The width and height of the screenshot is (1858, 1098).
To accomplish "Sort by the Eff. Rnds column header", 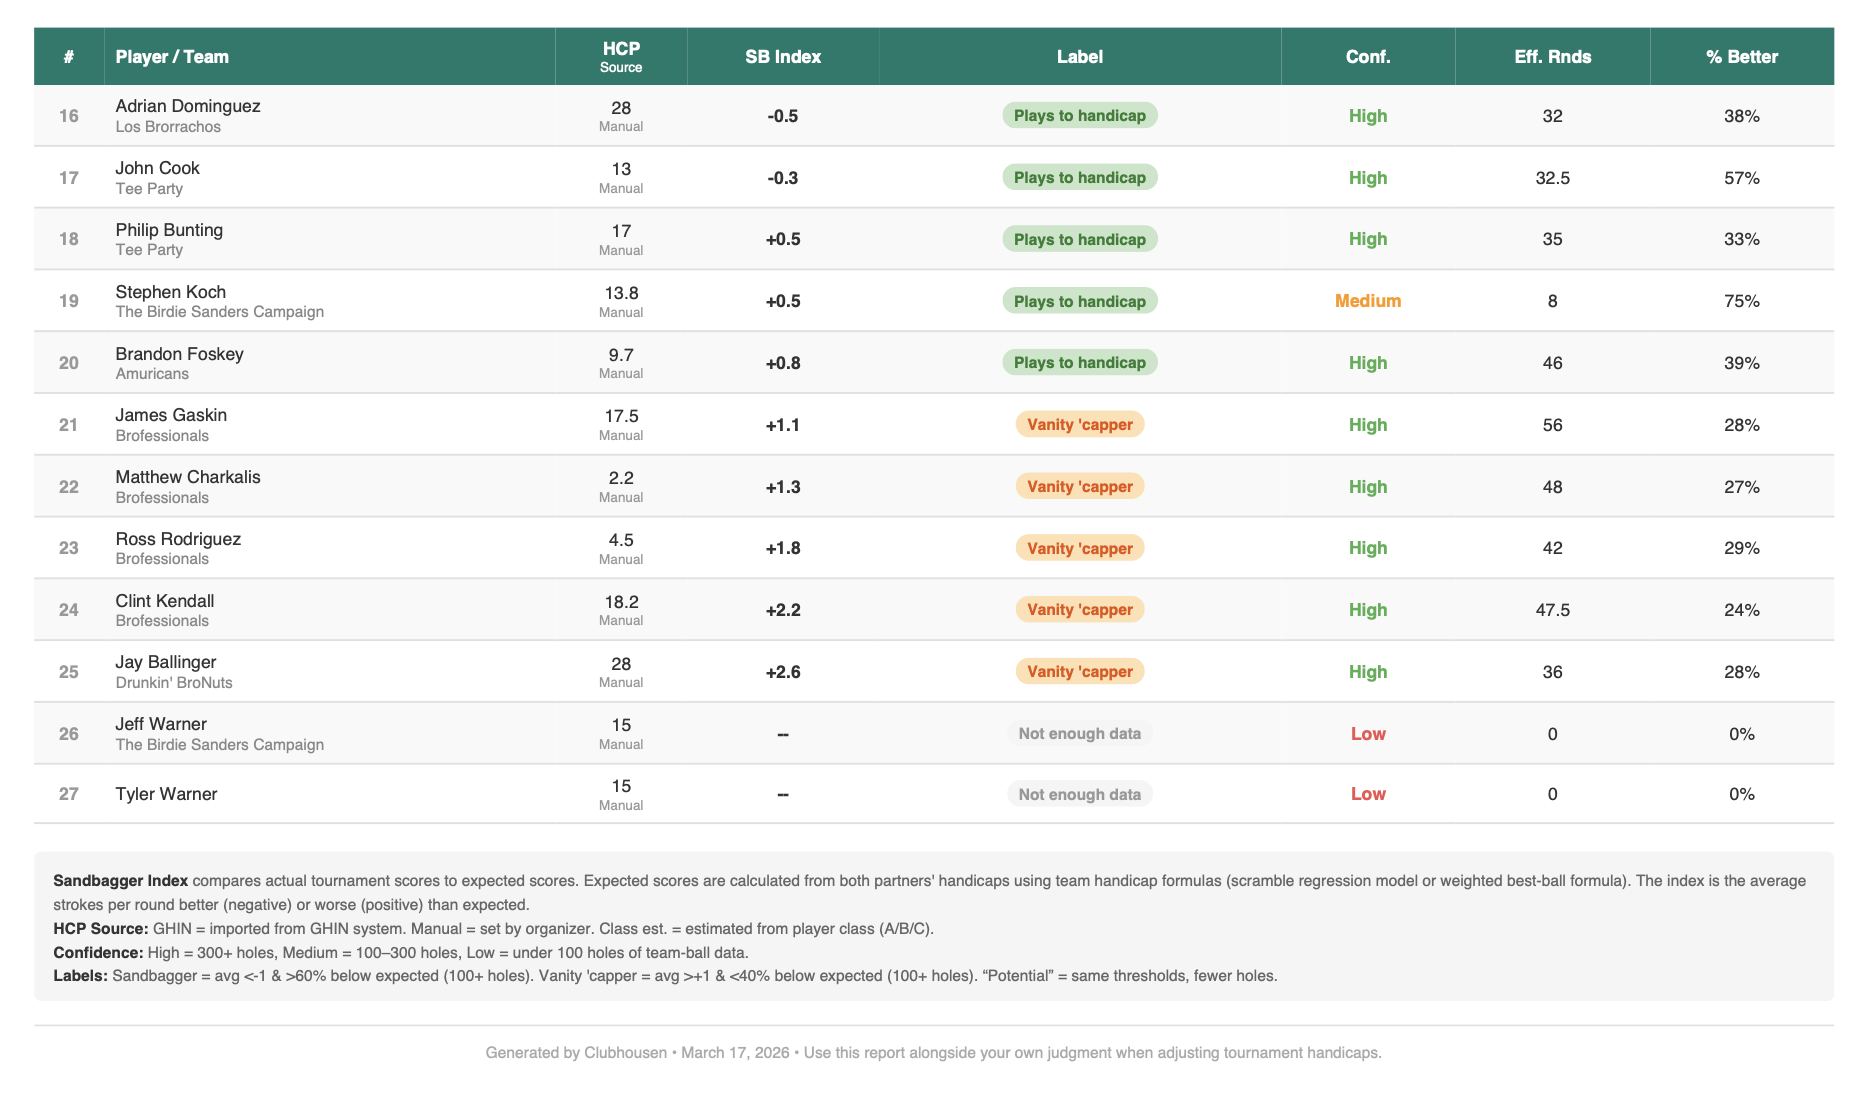I will (x=1551, y=56).
